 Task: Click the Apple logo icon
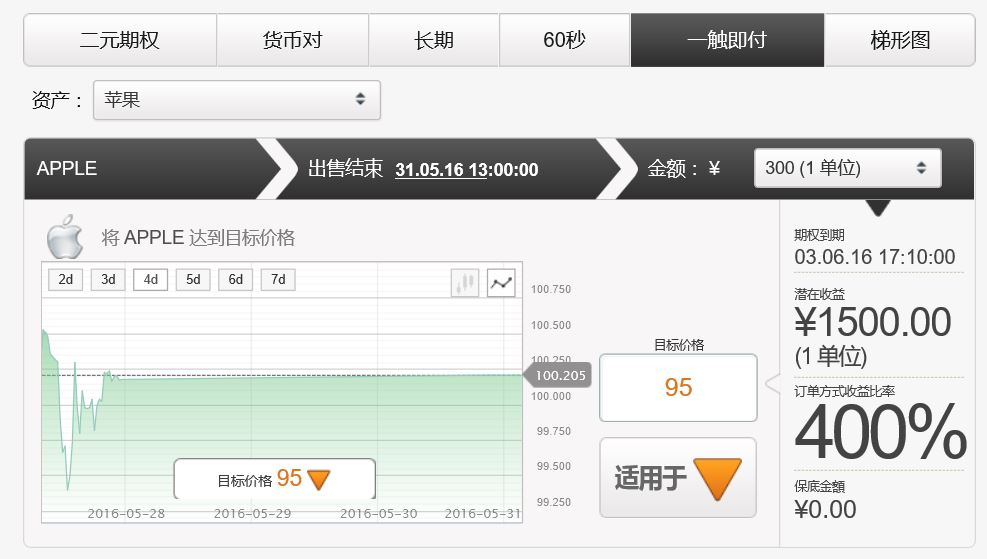65,238
